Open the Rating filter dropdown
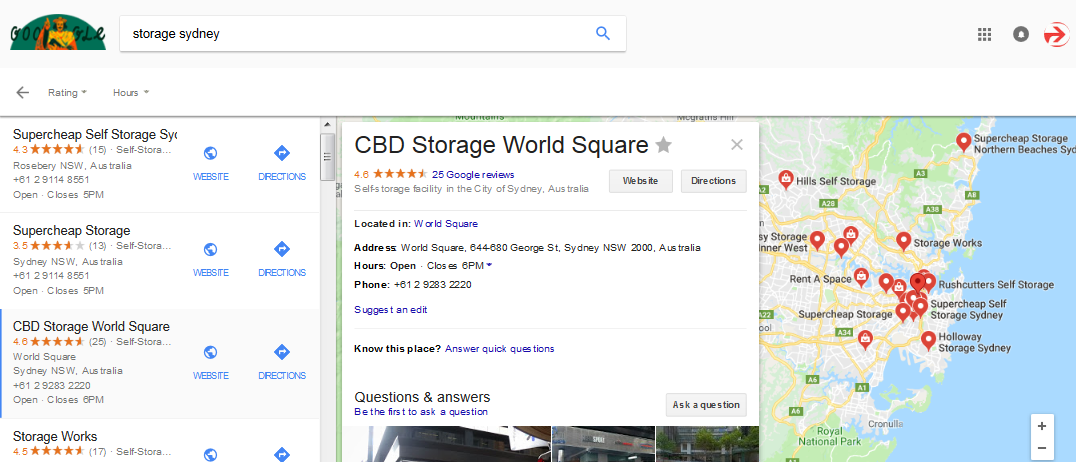 (x=67, y=93)
